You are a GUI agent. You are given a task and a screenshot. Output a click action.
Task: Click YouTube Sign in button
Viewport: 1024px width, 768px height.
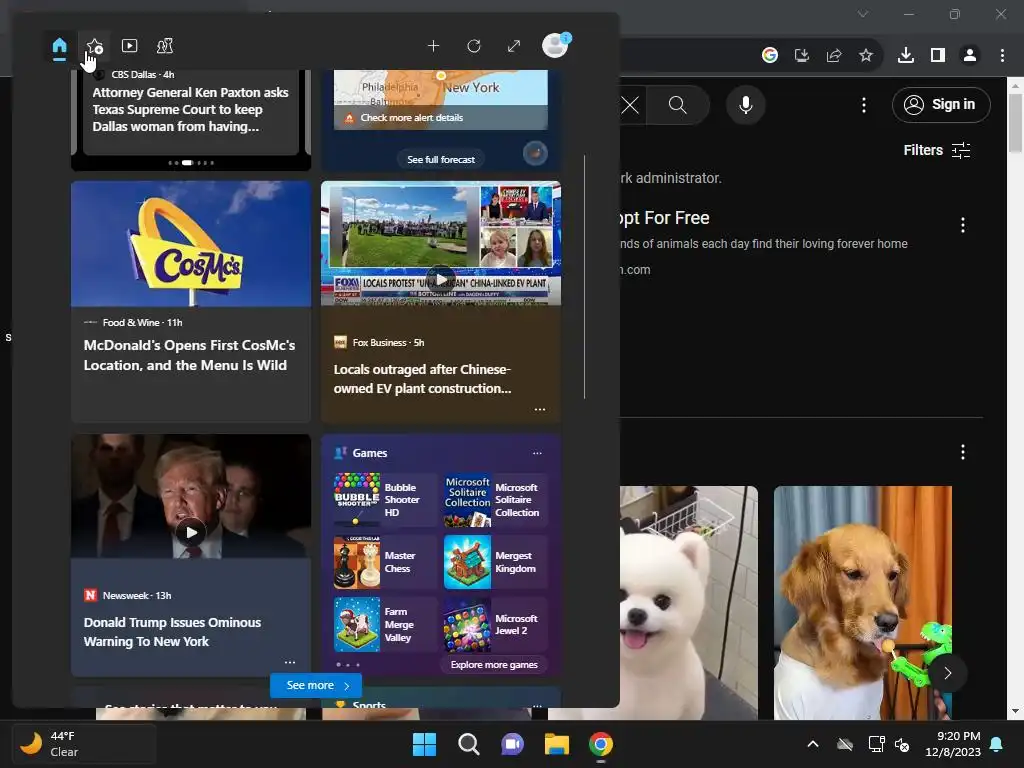point(941,104)
